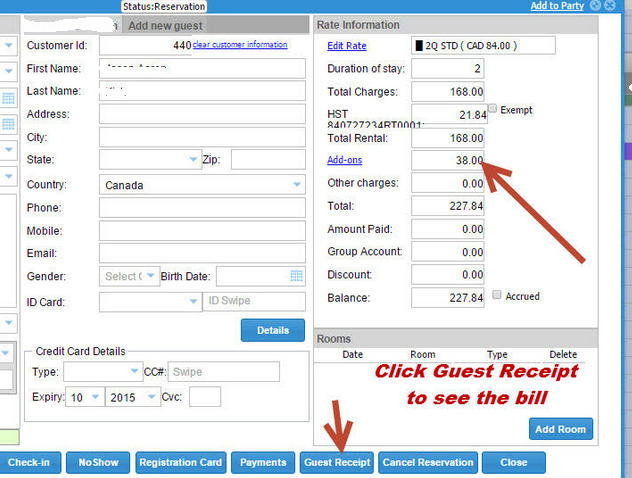
Task: Tick the HST Exempt checkbox
Action: 493,108
